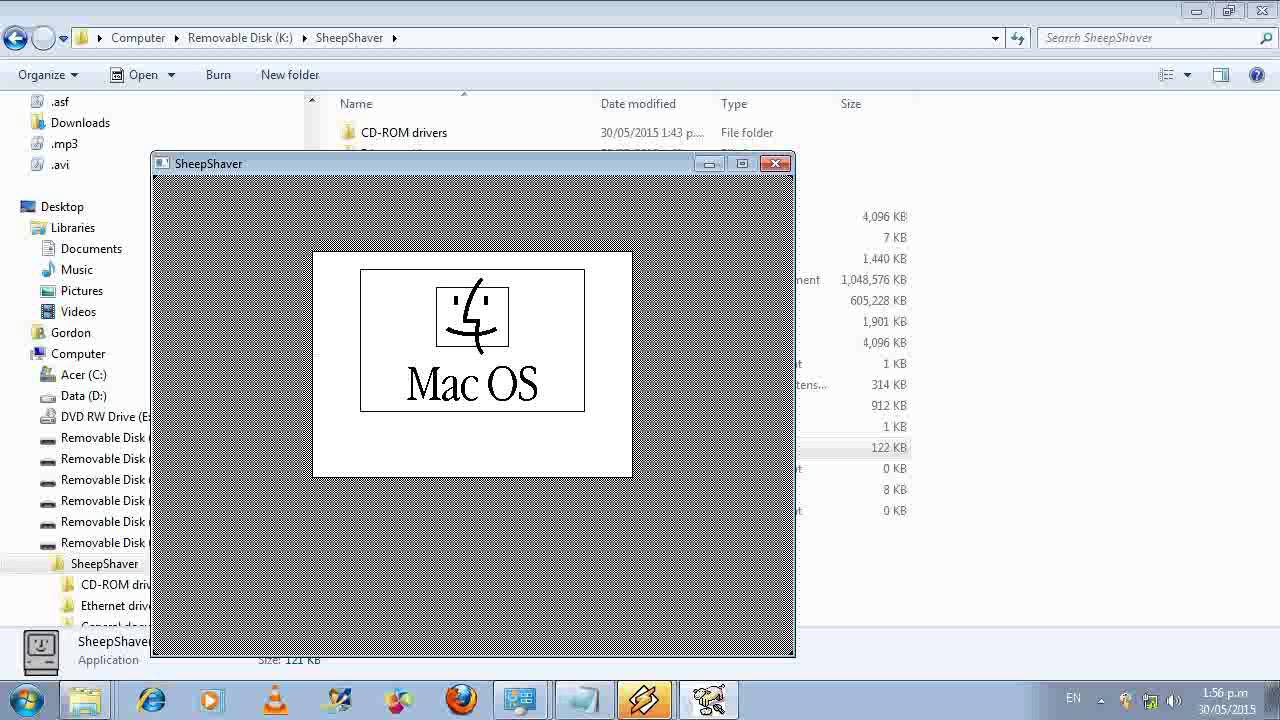Launch Mozilla Firefox from taskbar

pyautogui.click(x=461, y=700)
